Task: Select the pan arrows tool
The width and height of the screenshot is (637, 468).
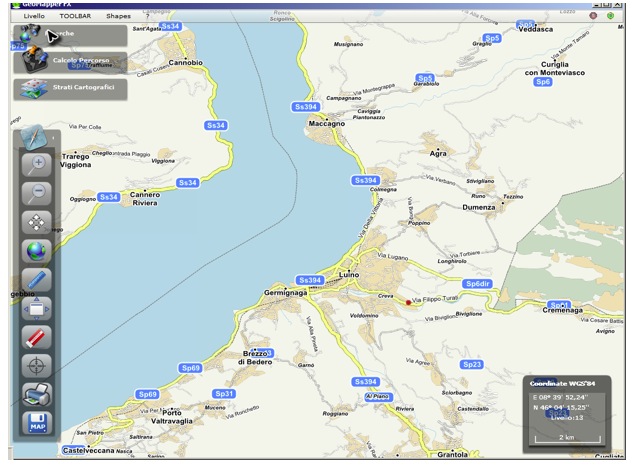Action: 37,221
